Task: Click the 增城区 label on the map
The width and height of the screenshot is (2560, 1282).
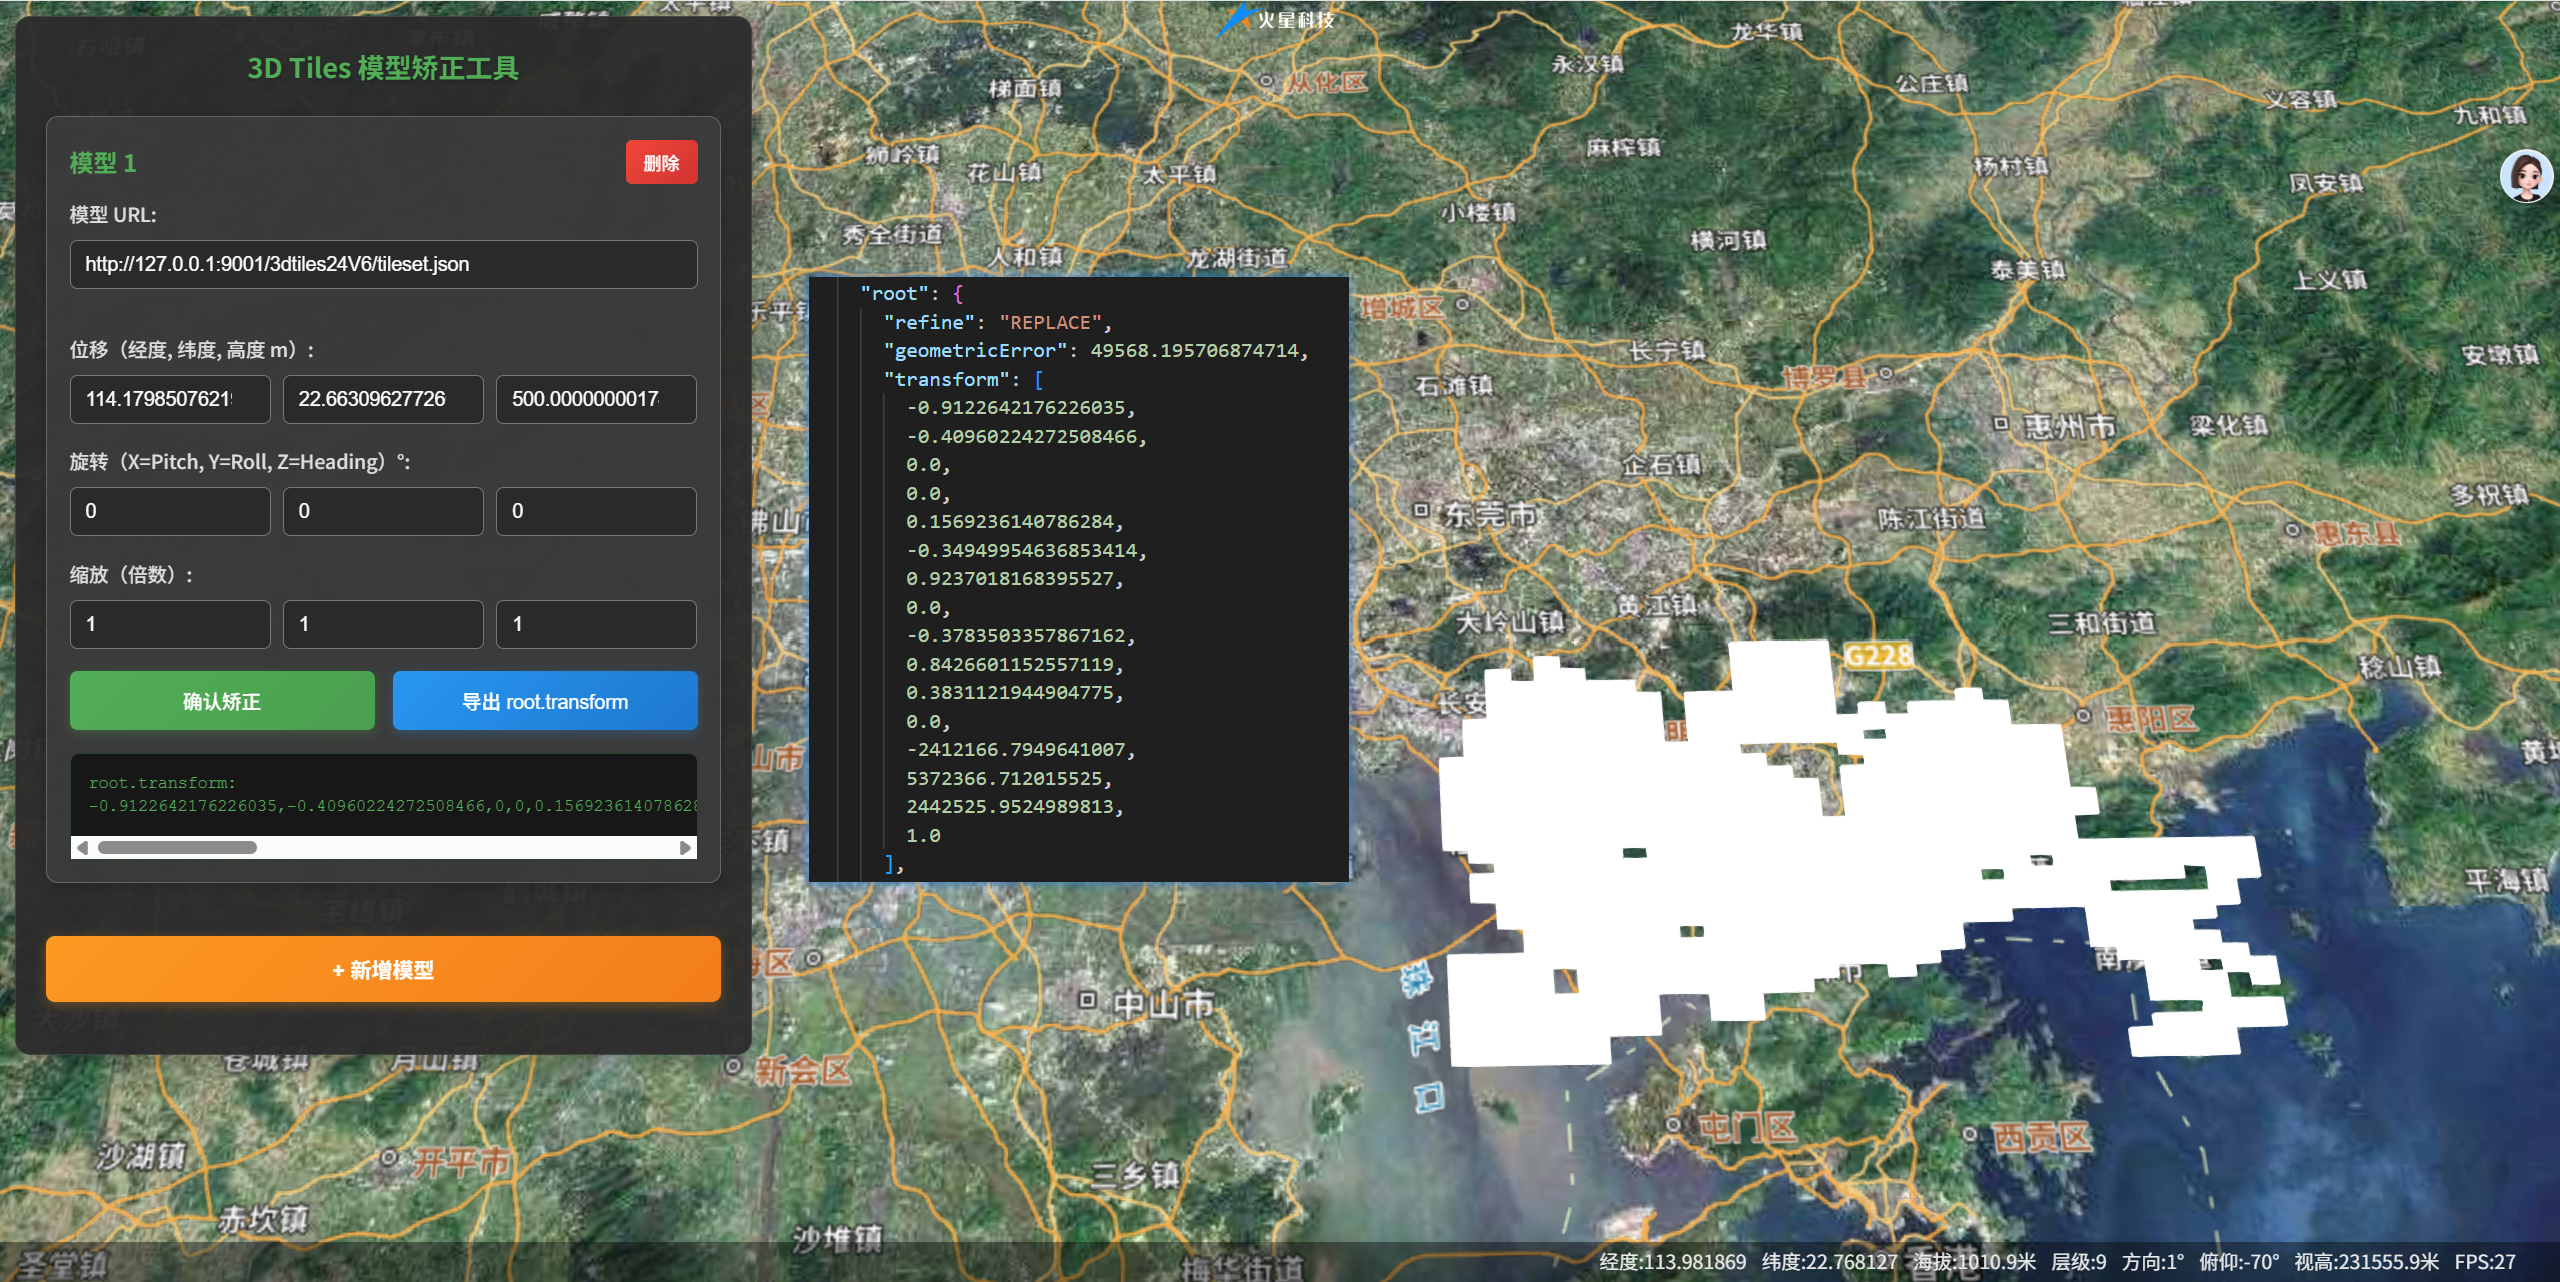Action: tap(1402, 307)
